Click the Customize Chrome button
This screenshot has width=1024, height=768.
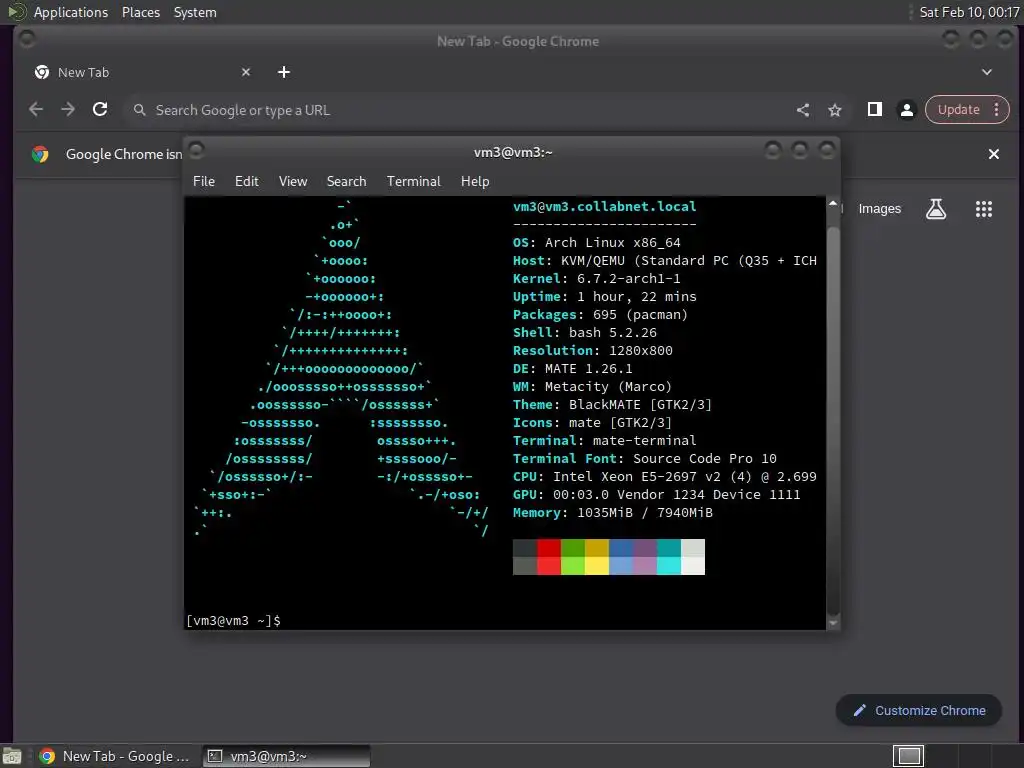918,711
